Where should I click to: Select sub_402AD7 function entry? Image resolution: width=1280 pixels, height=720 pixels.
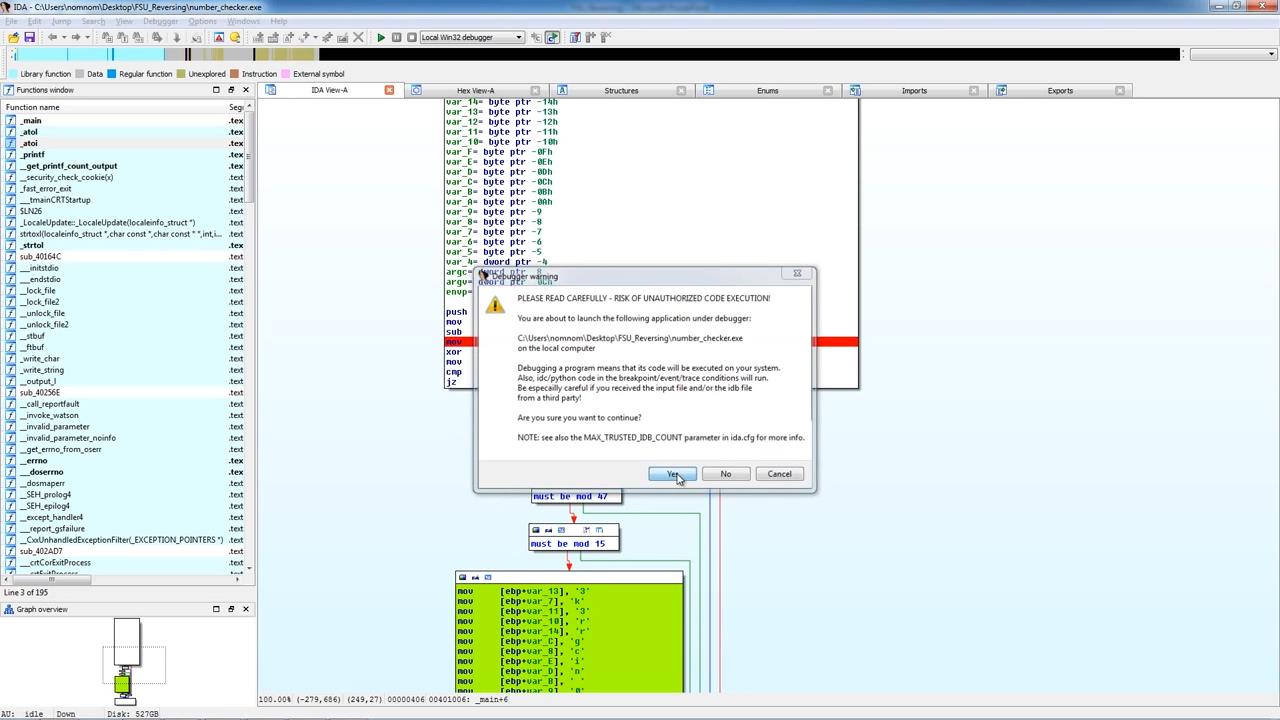coord(124,551)
